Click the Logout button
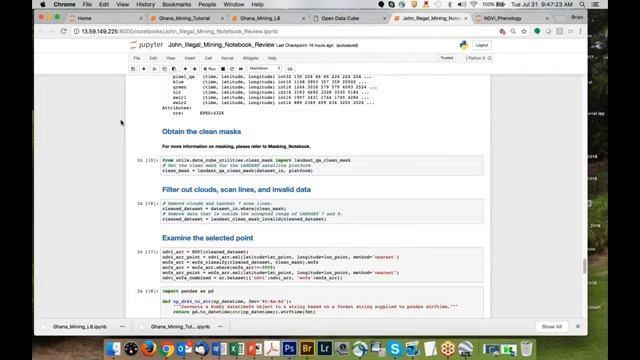This screenshot has height=360, width=640. click(x=482, y=45)
